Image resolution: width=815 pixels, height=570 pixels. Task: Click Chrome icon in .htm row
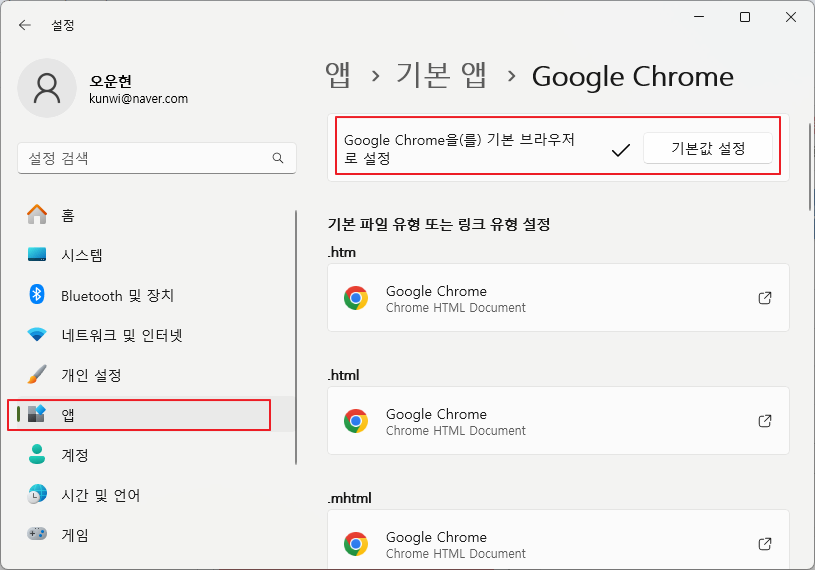pos(356,298)
